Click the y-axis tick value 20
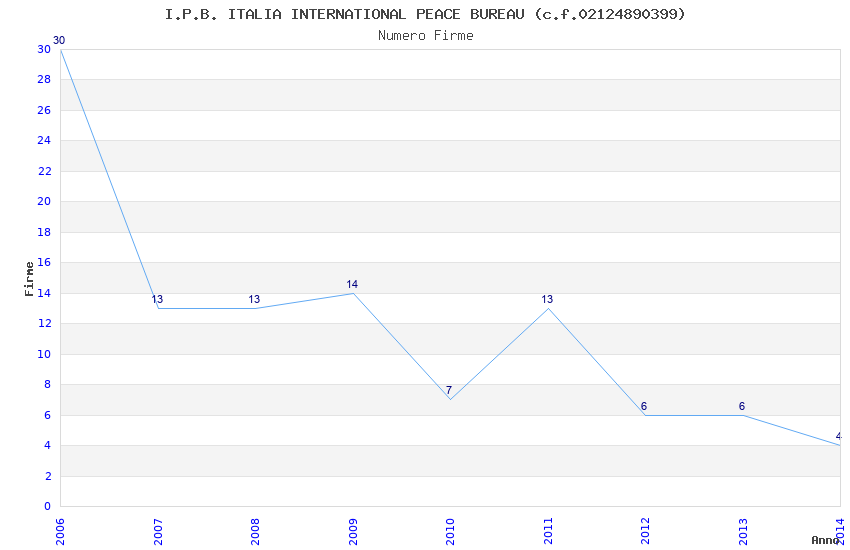Screen dimensions: 850x550 (44, 201)
